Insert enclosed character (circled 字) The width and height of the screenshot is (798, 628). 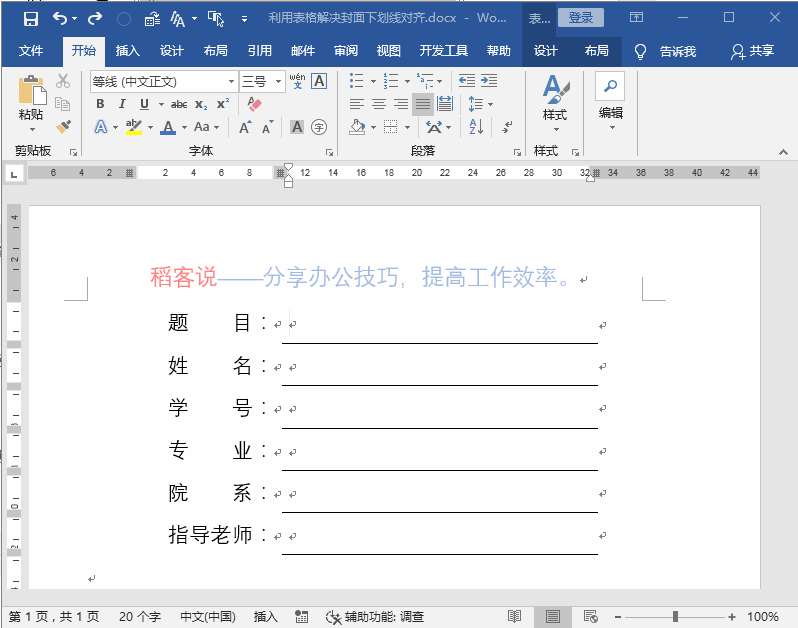tap(319, 127)
